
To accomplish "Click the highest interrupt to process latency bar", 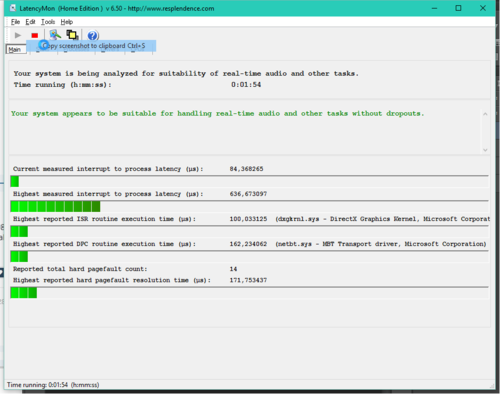I will pos(249,206).
